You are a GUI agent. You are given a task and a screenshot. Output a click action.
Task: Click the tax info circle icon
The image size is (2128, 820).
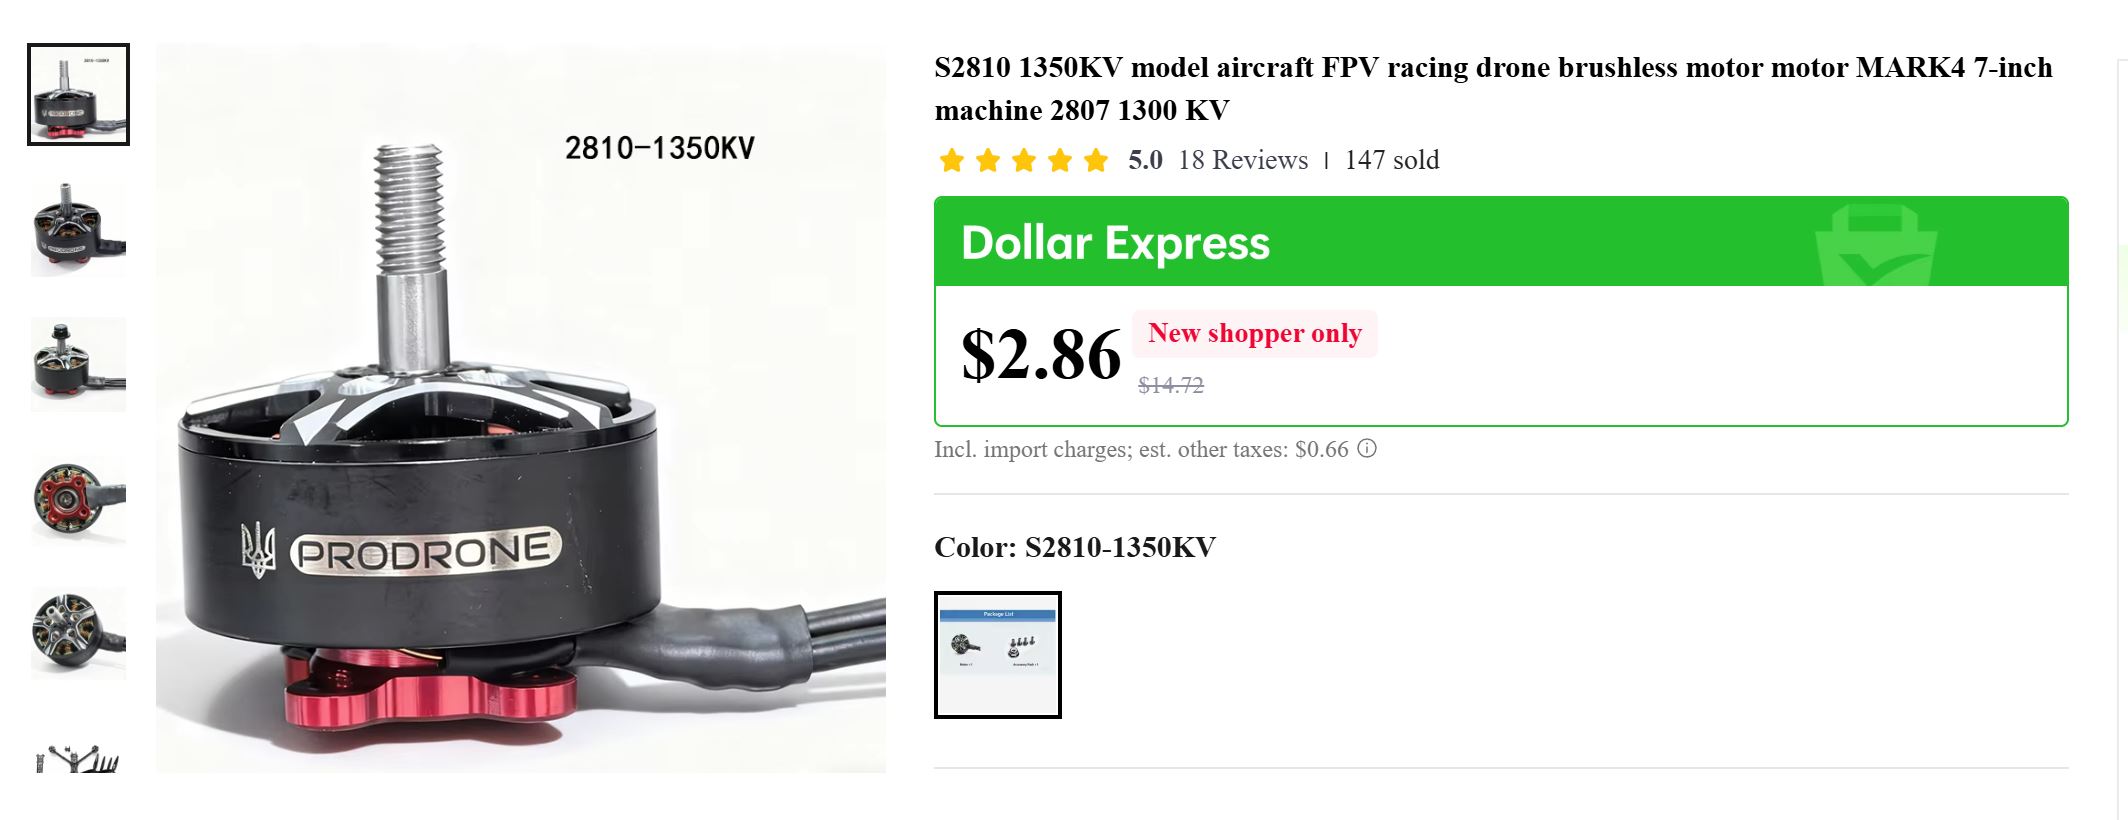coord(1366,449)
